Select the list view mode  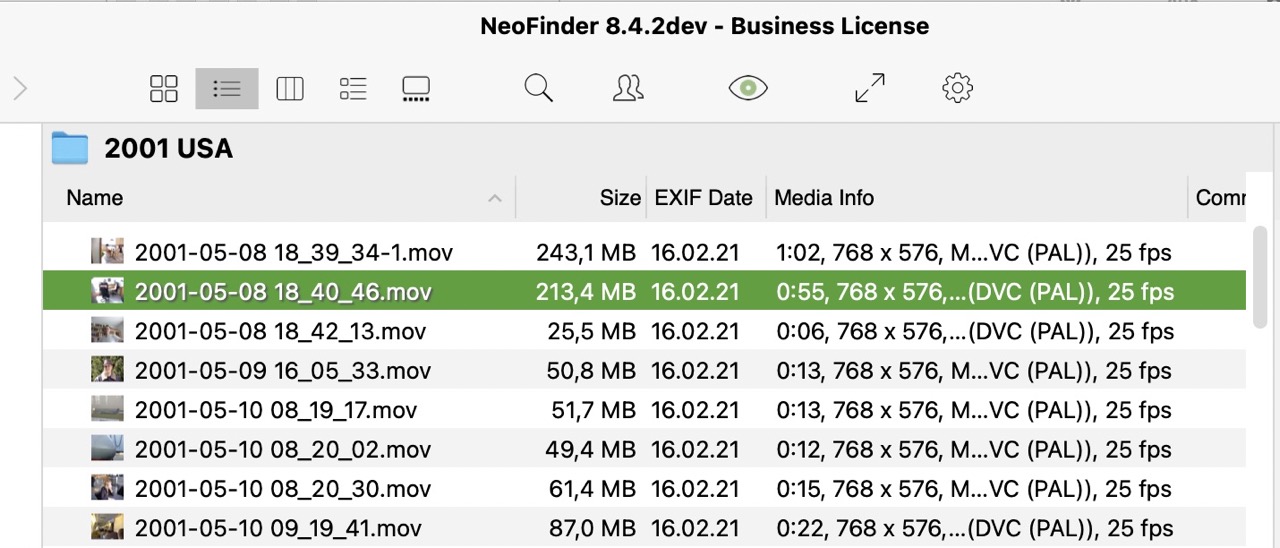[x=227, y=89]
